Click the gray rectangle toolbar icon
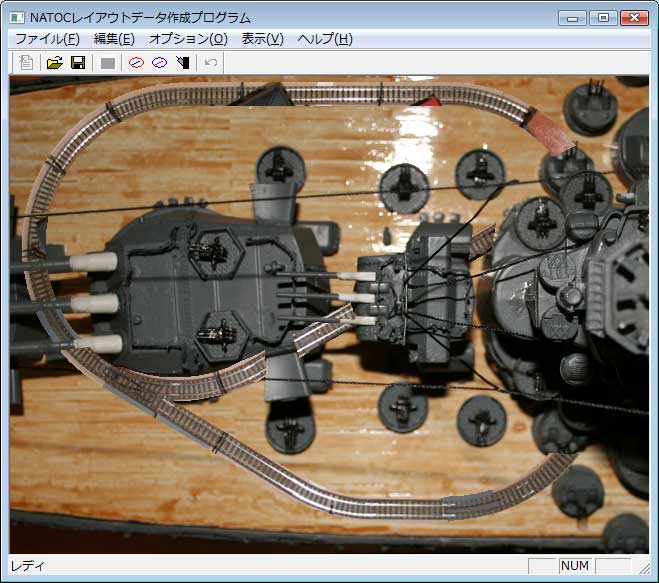 click(108, 63)
